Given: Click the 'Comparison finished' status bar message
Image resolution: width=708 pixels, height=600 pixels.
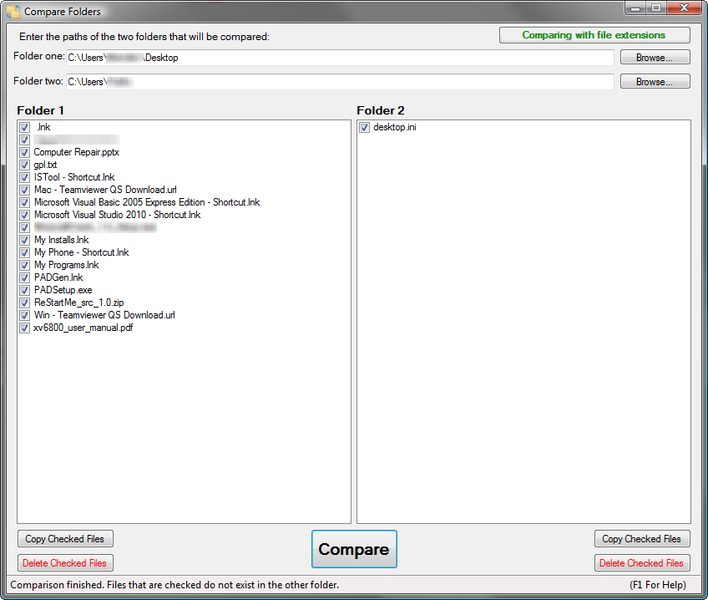Looking at the screenshot, I should tap(174, 585).
